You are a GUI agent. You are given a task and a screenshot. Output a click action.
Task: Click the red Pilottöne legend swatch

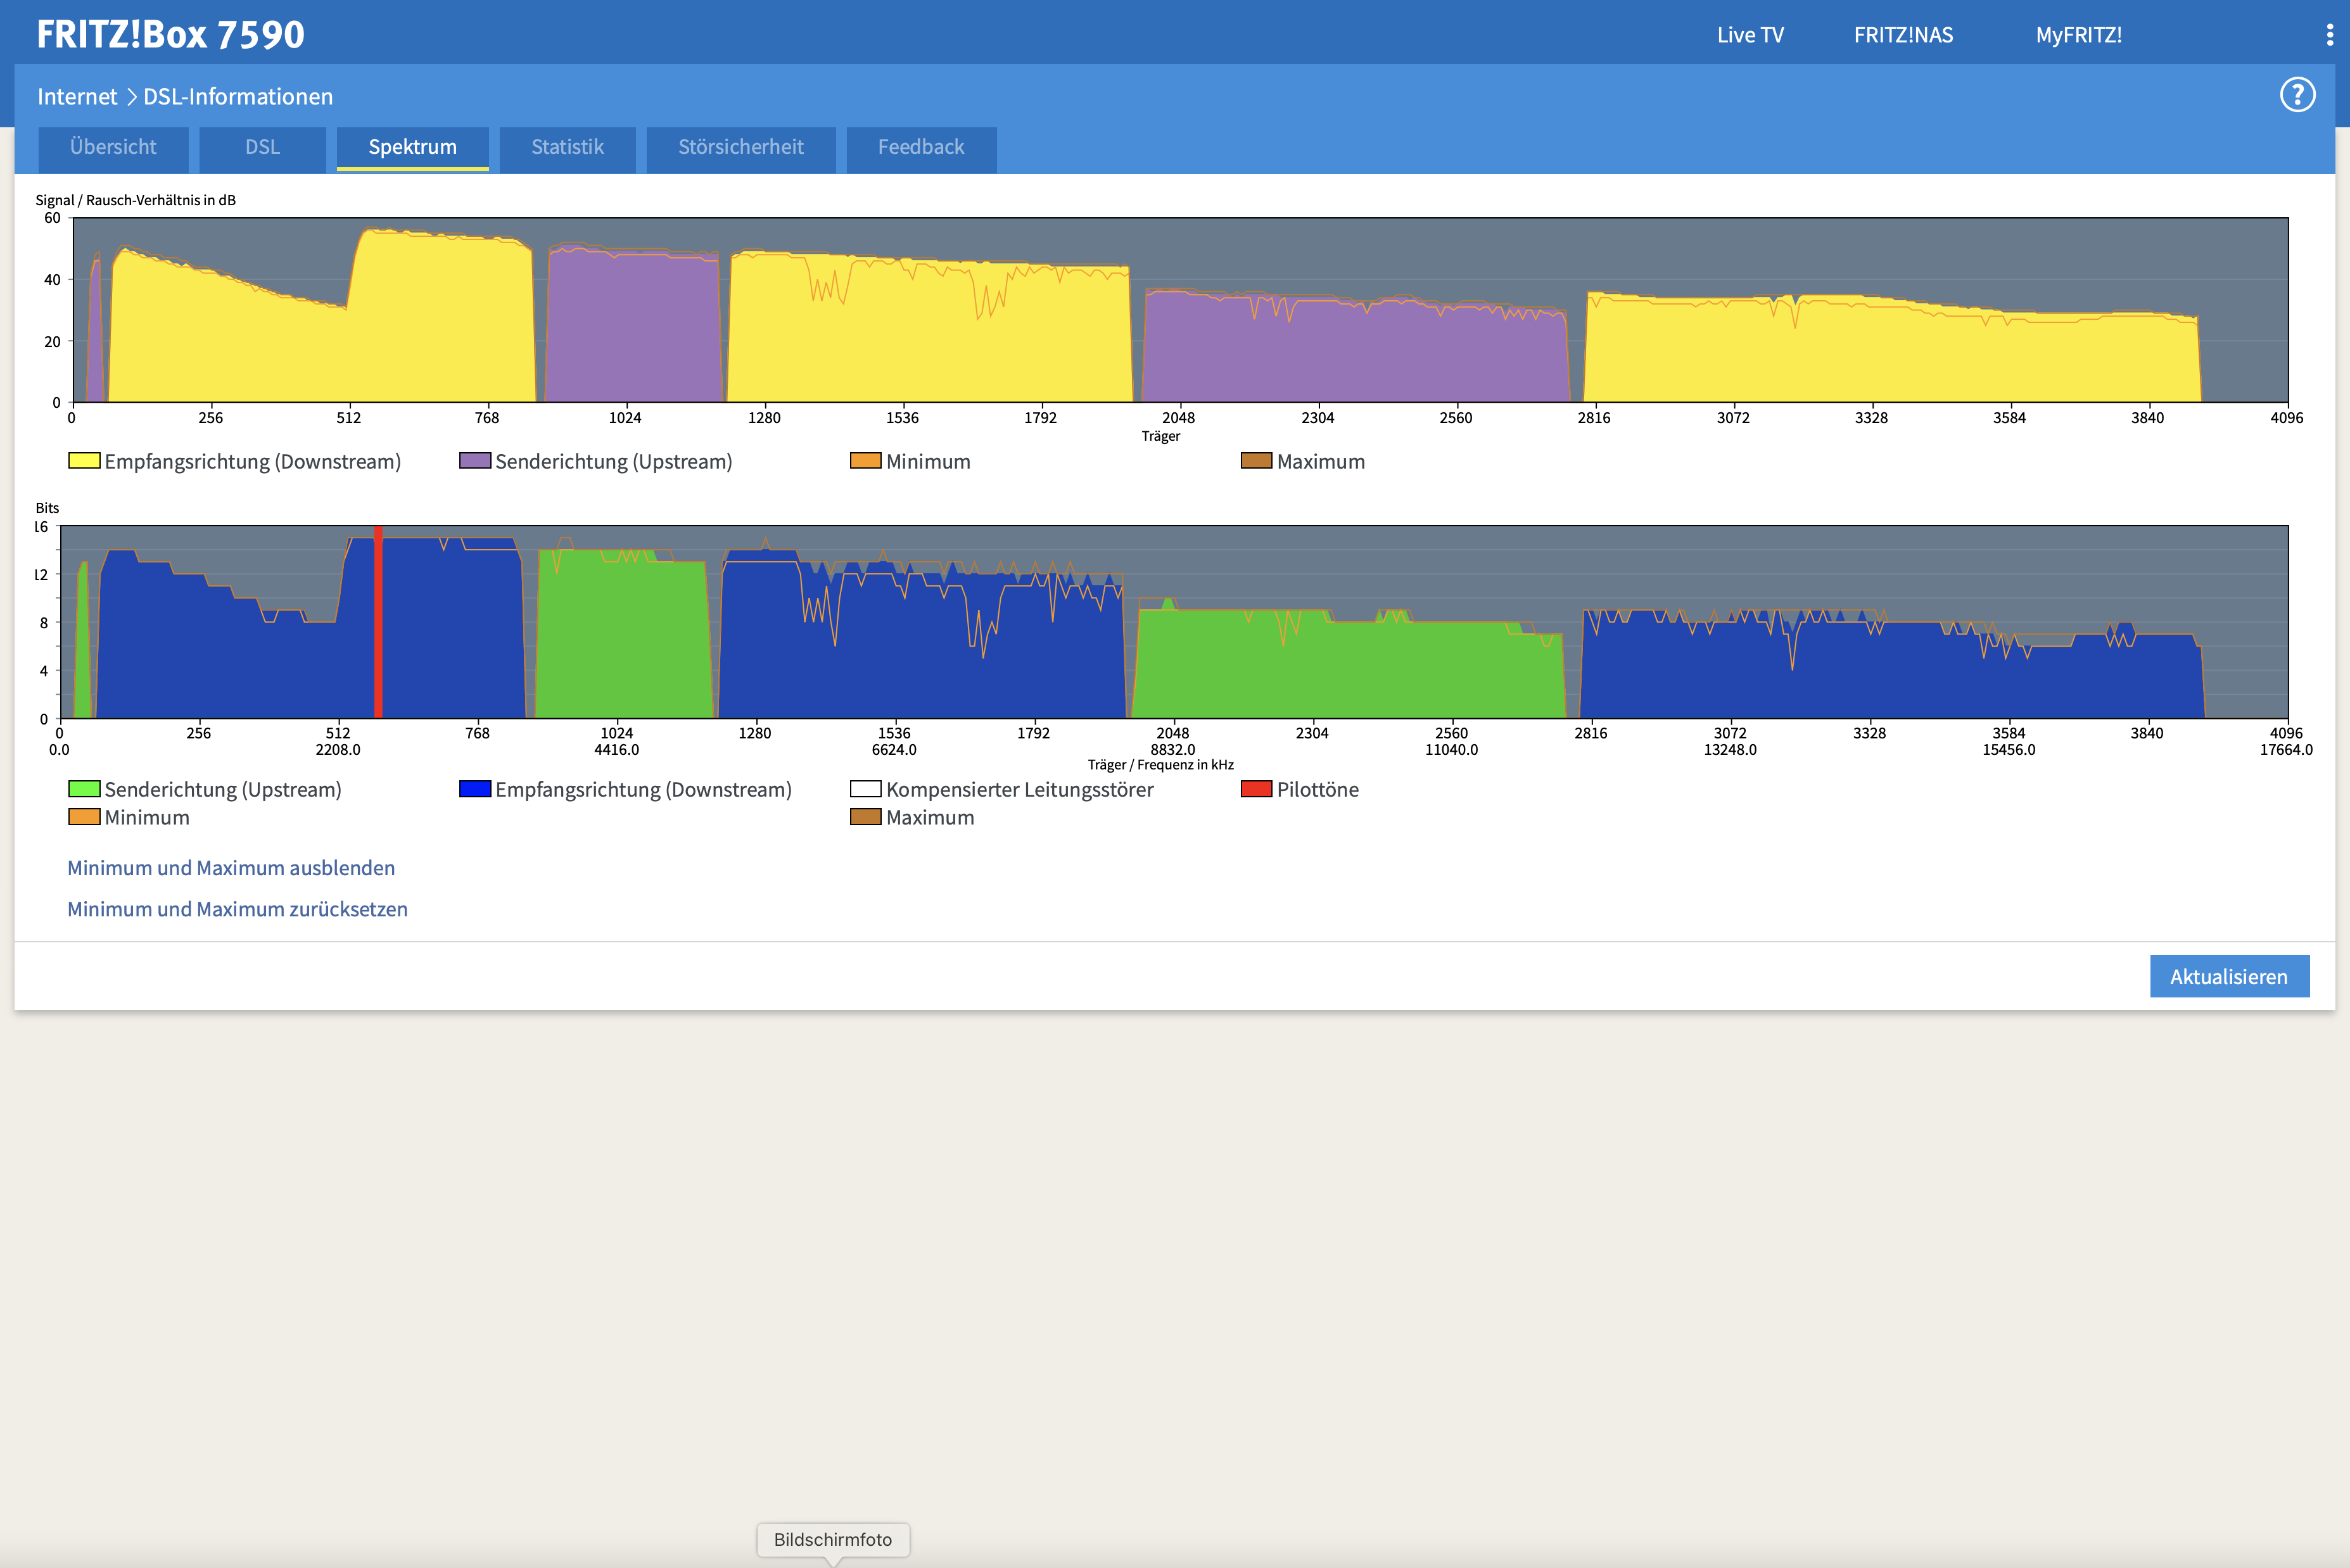1255,789
